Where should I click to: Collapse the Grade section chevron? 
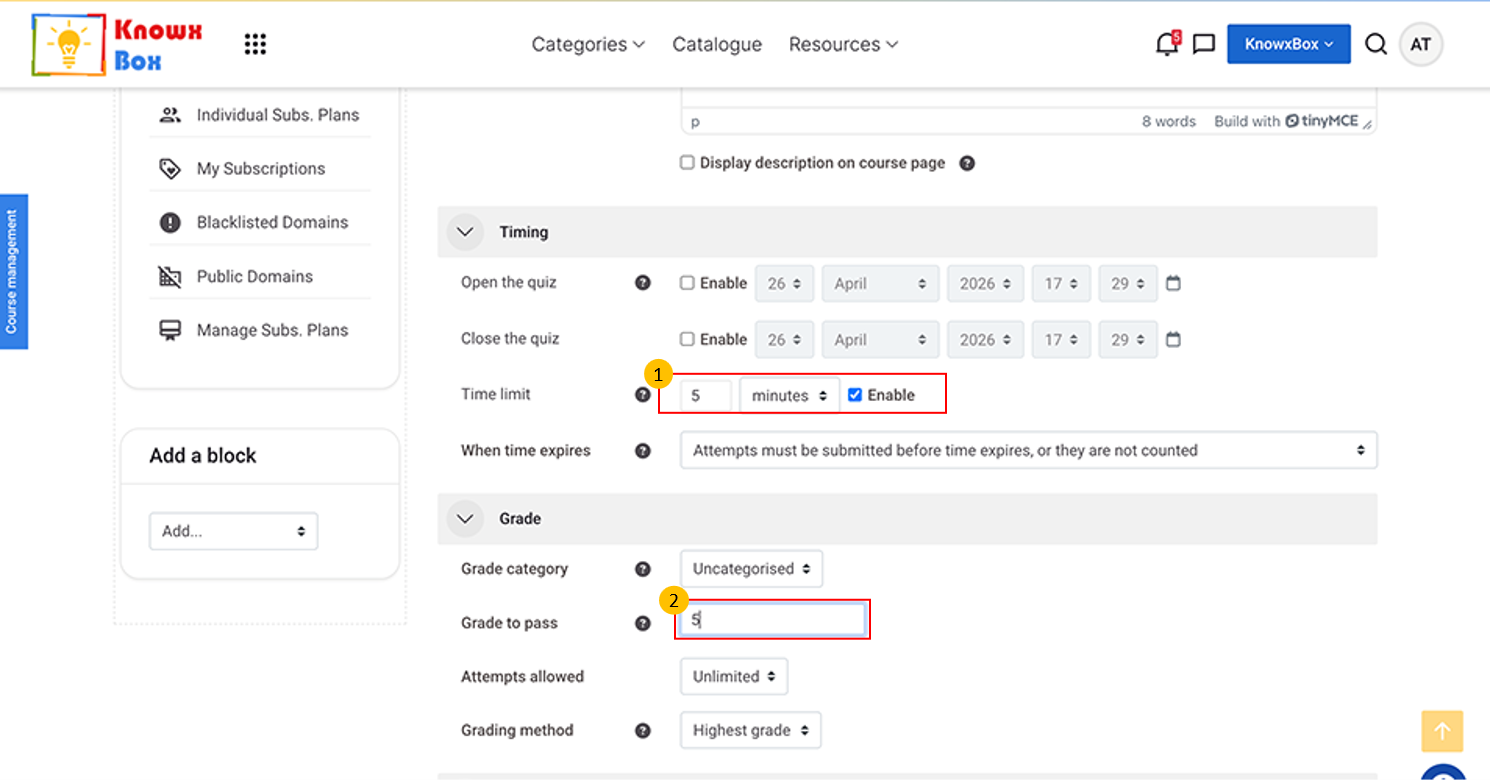click(x=464, y=519)
